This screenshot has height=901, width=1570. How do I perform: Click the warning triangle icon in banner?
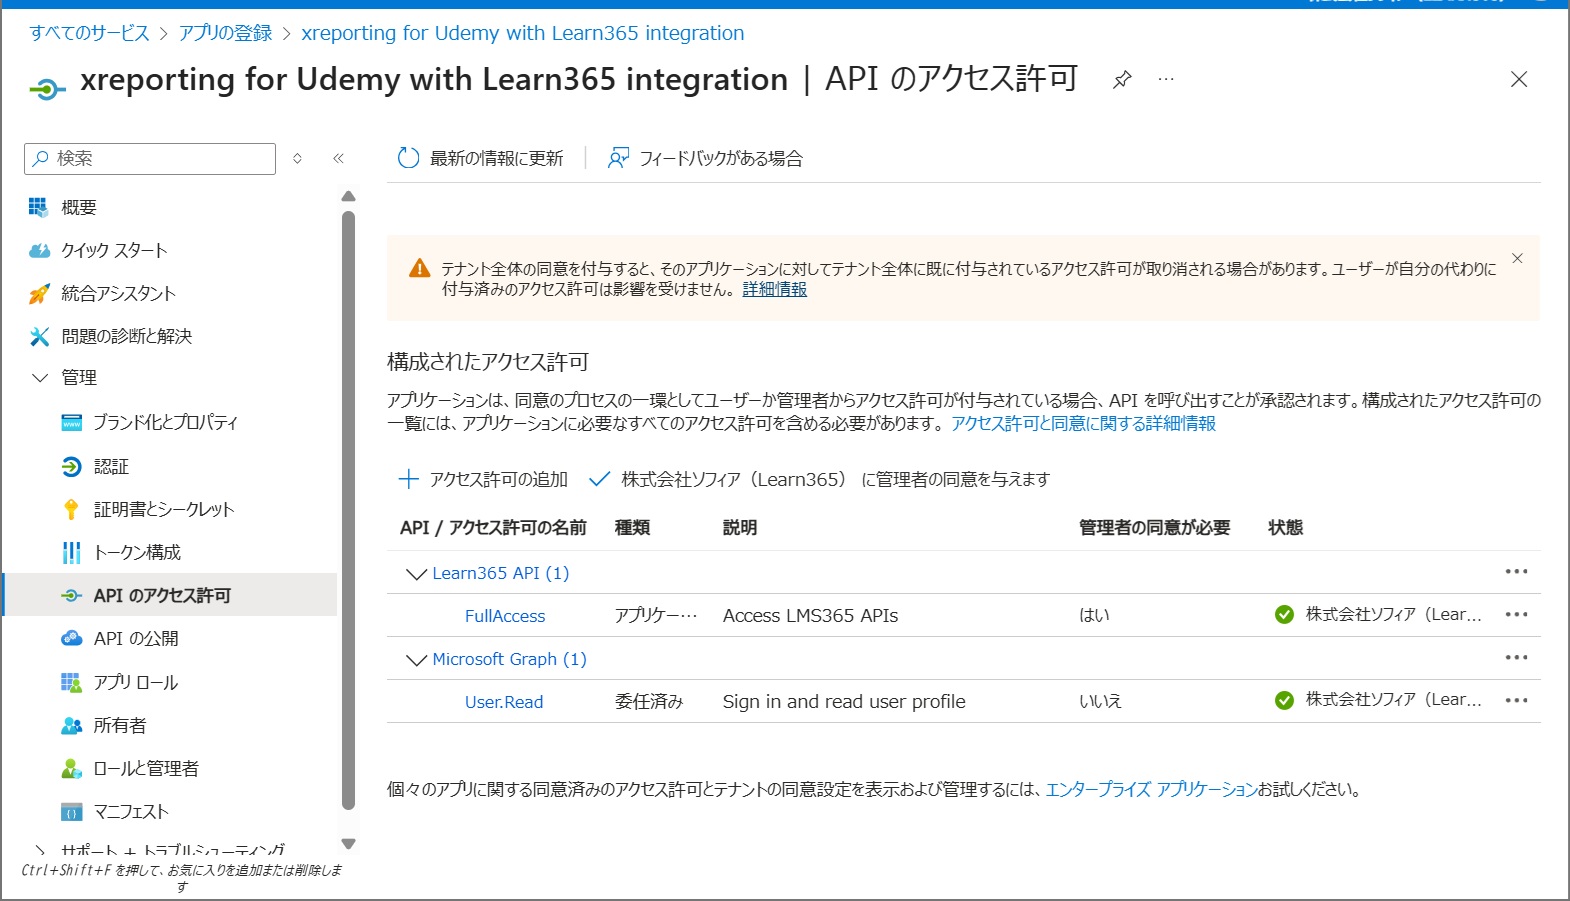420,268
